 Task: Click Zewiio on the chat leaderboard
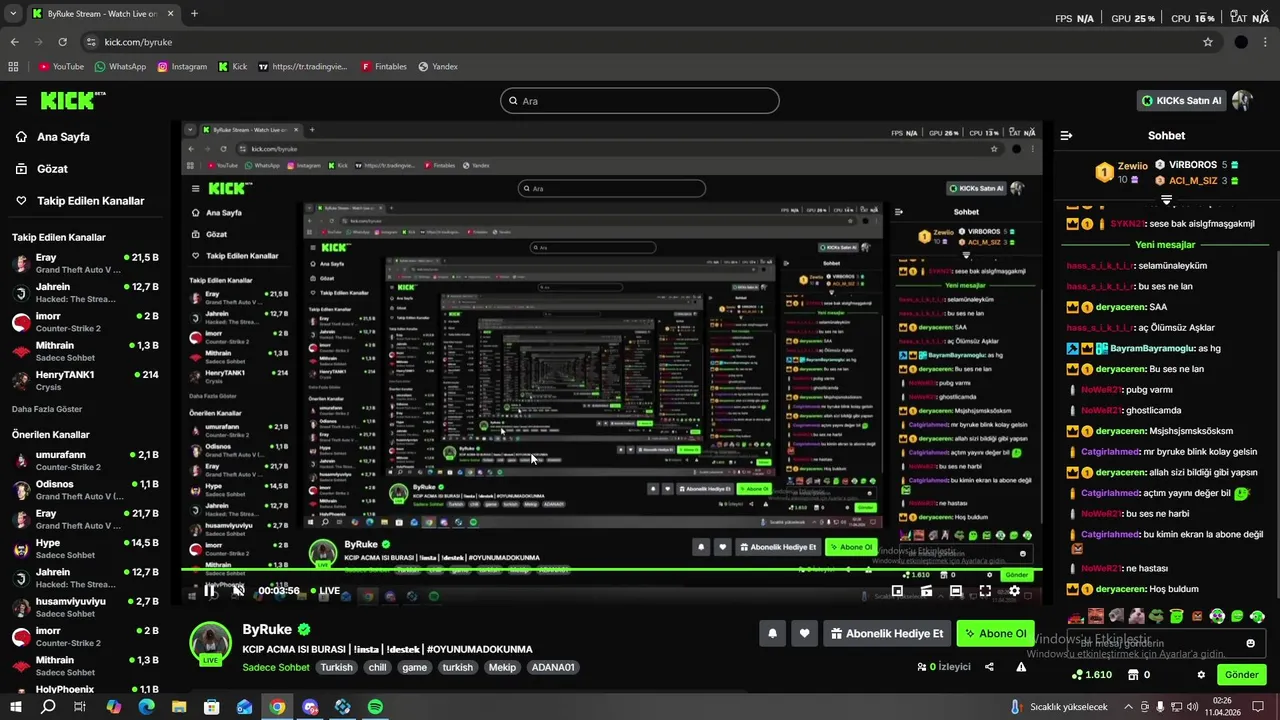point(1132,166)
